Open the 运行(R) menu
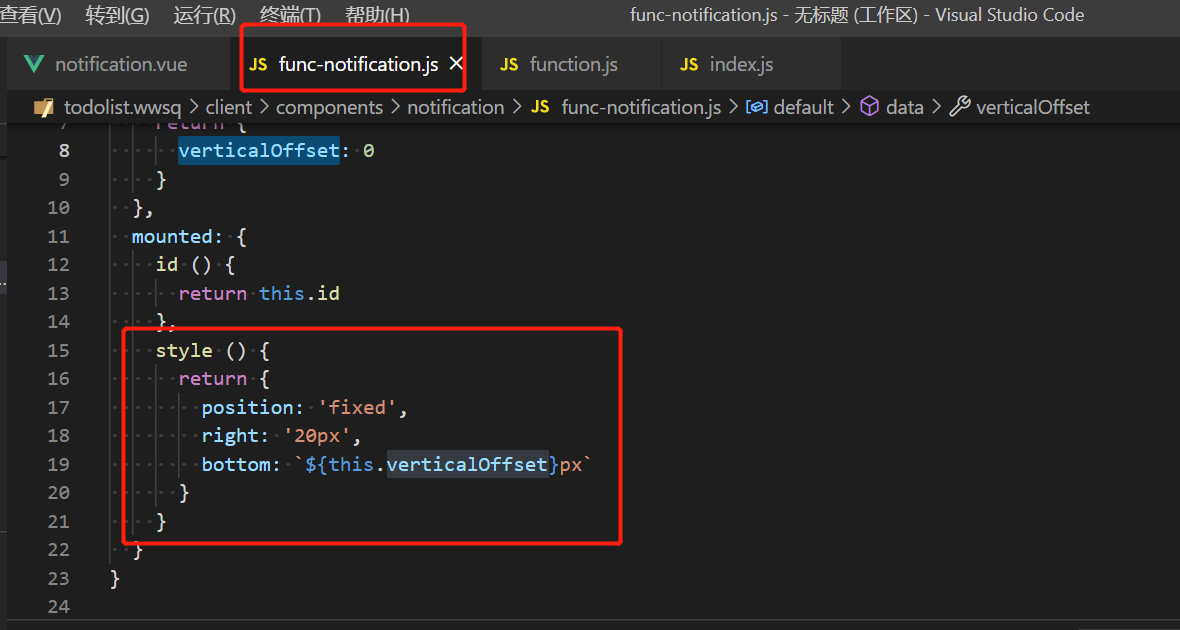 (204, 15)
